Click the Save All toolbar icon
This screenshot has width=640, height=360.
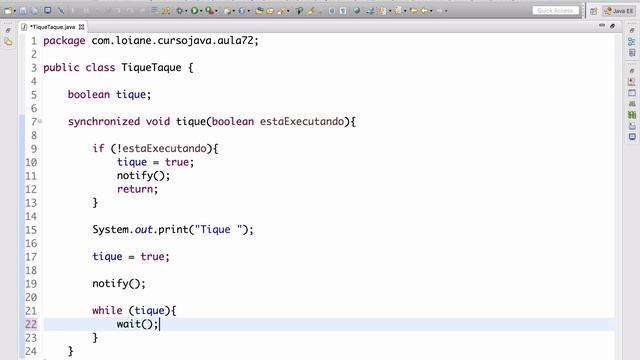35,11
